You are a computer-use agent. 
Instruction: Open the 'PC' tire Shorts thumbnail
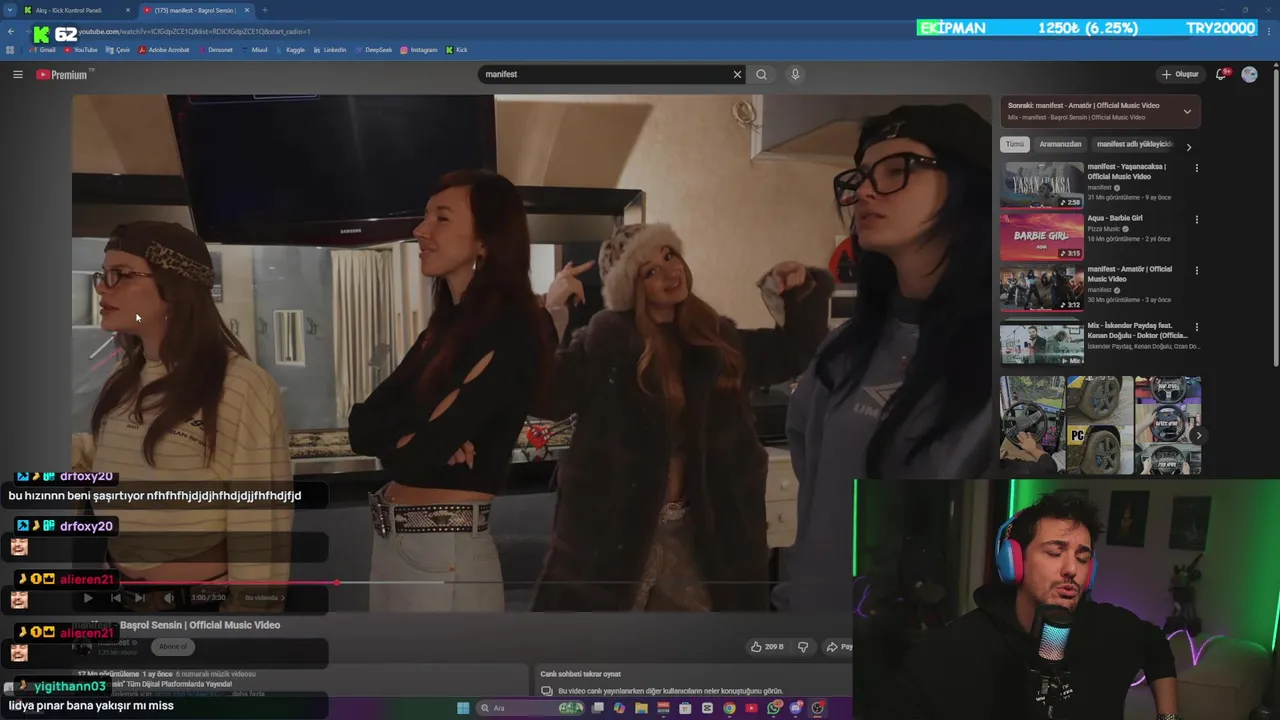tap(1099, 425)
